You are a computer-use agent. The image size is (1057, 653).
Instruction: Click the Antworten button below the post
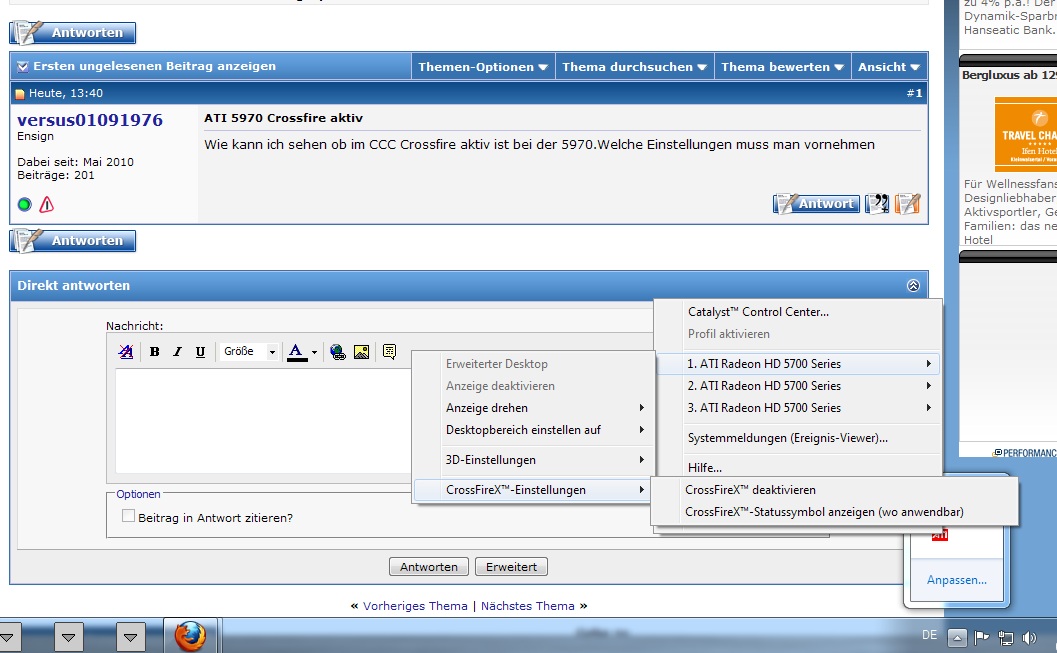73,241
